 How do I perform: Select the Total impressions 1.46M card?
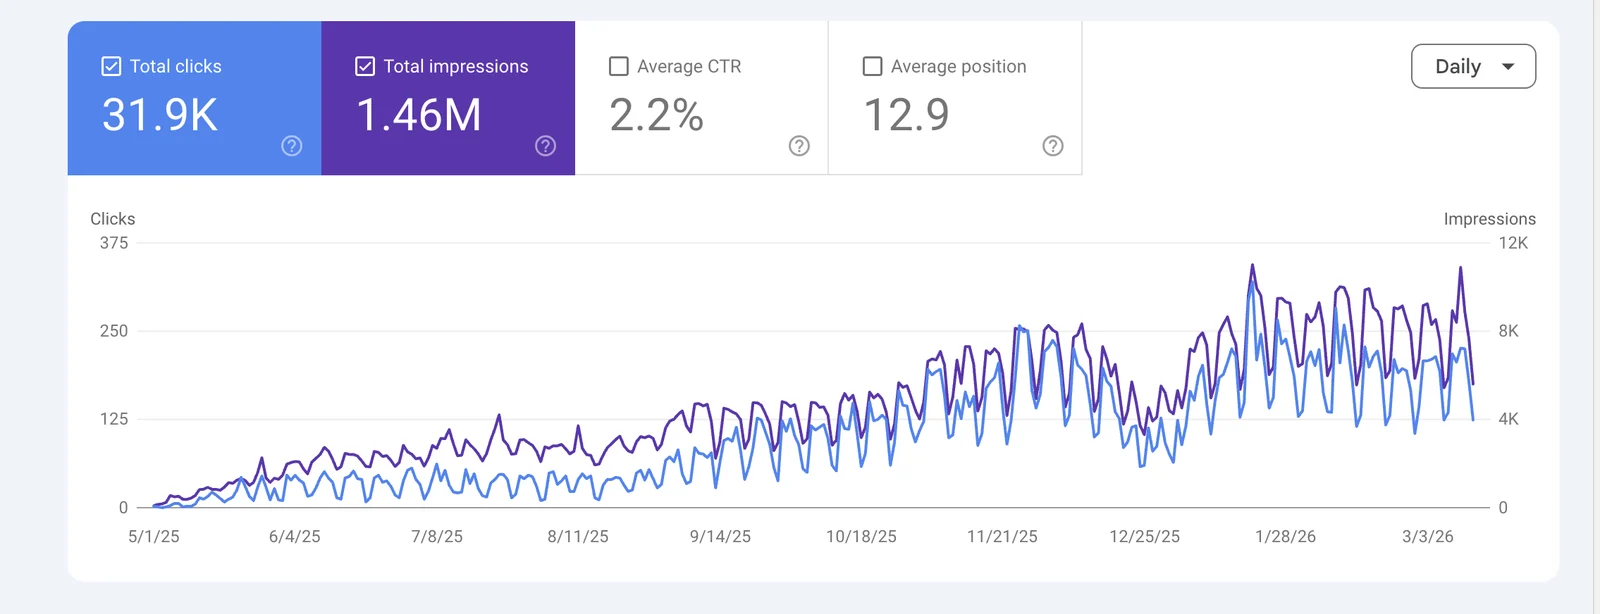pyautogui.click(x=448, y=98)
